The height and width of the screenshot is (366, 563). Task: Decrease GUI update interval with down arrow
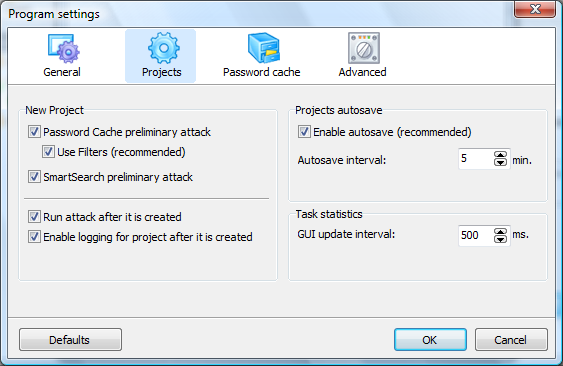[501, 239]
